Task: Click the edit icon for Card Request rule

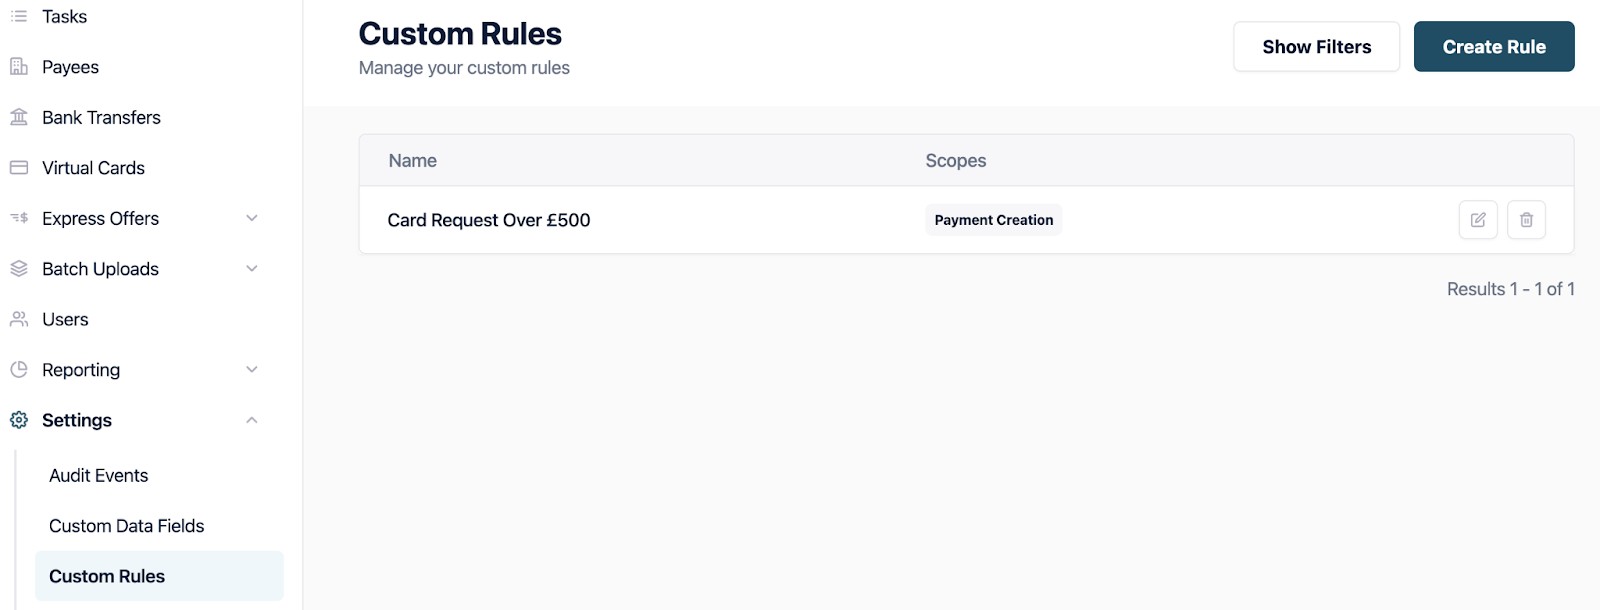Action: (1477, 220)
